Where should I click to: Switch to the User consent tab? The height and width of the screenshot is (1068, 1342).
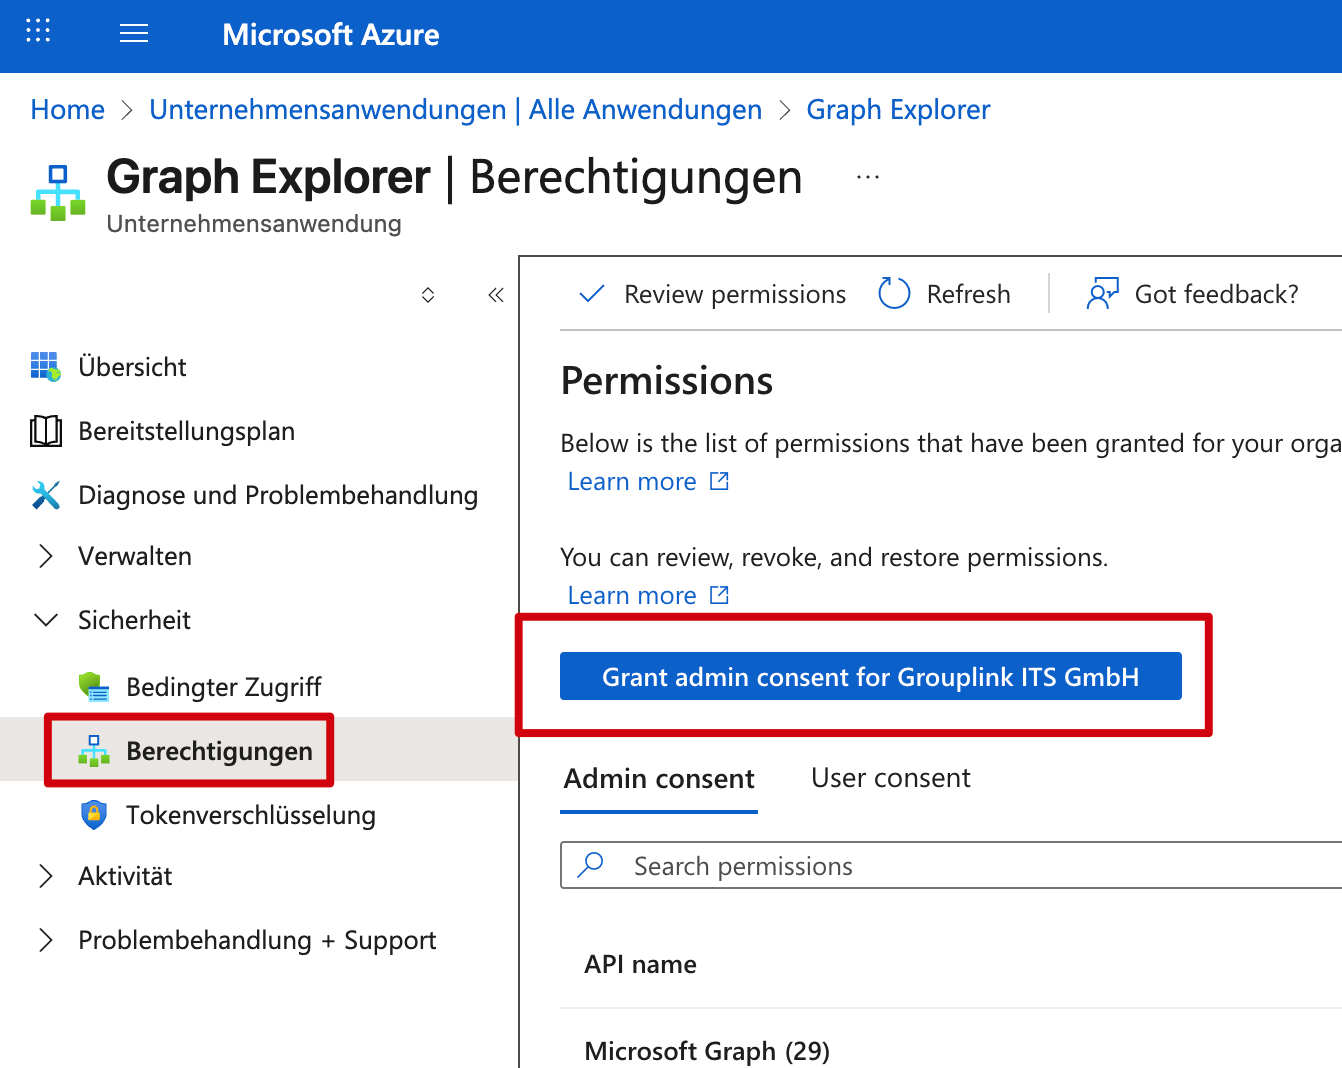click(x=890, y=778)
